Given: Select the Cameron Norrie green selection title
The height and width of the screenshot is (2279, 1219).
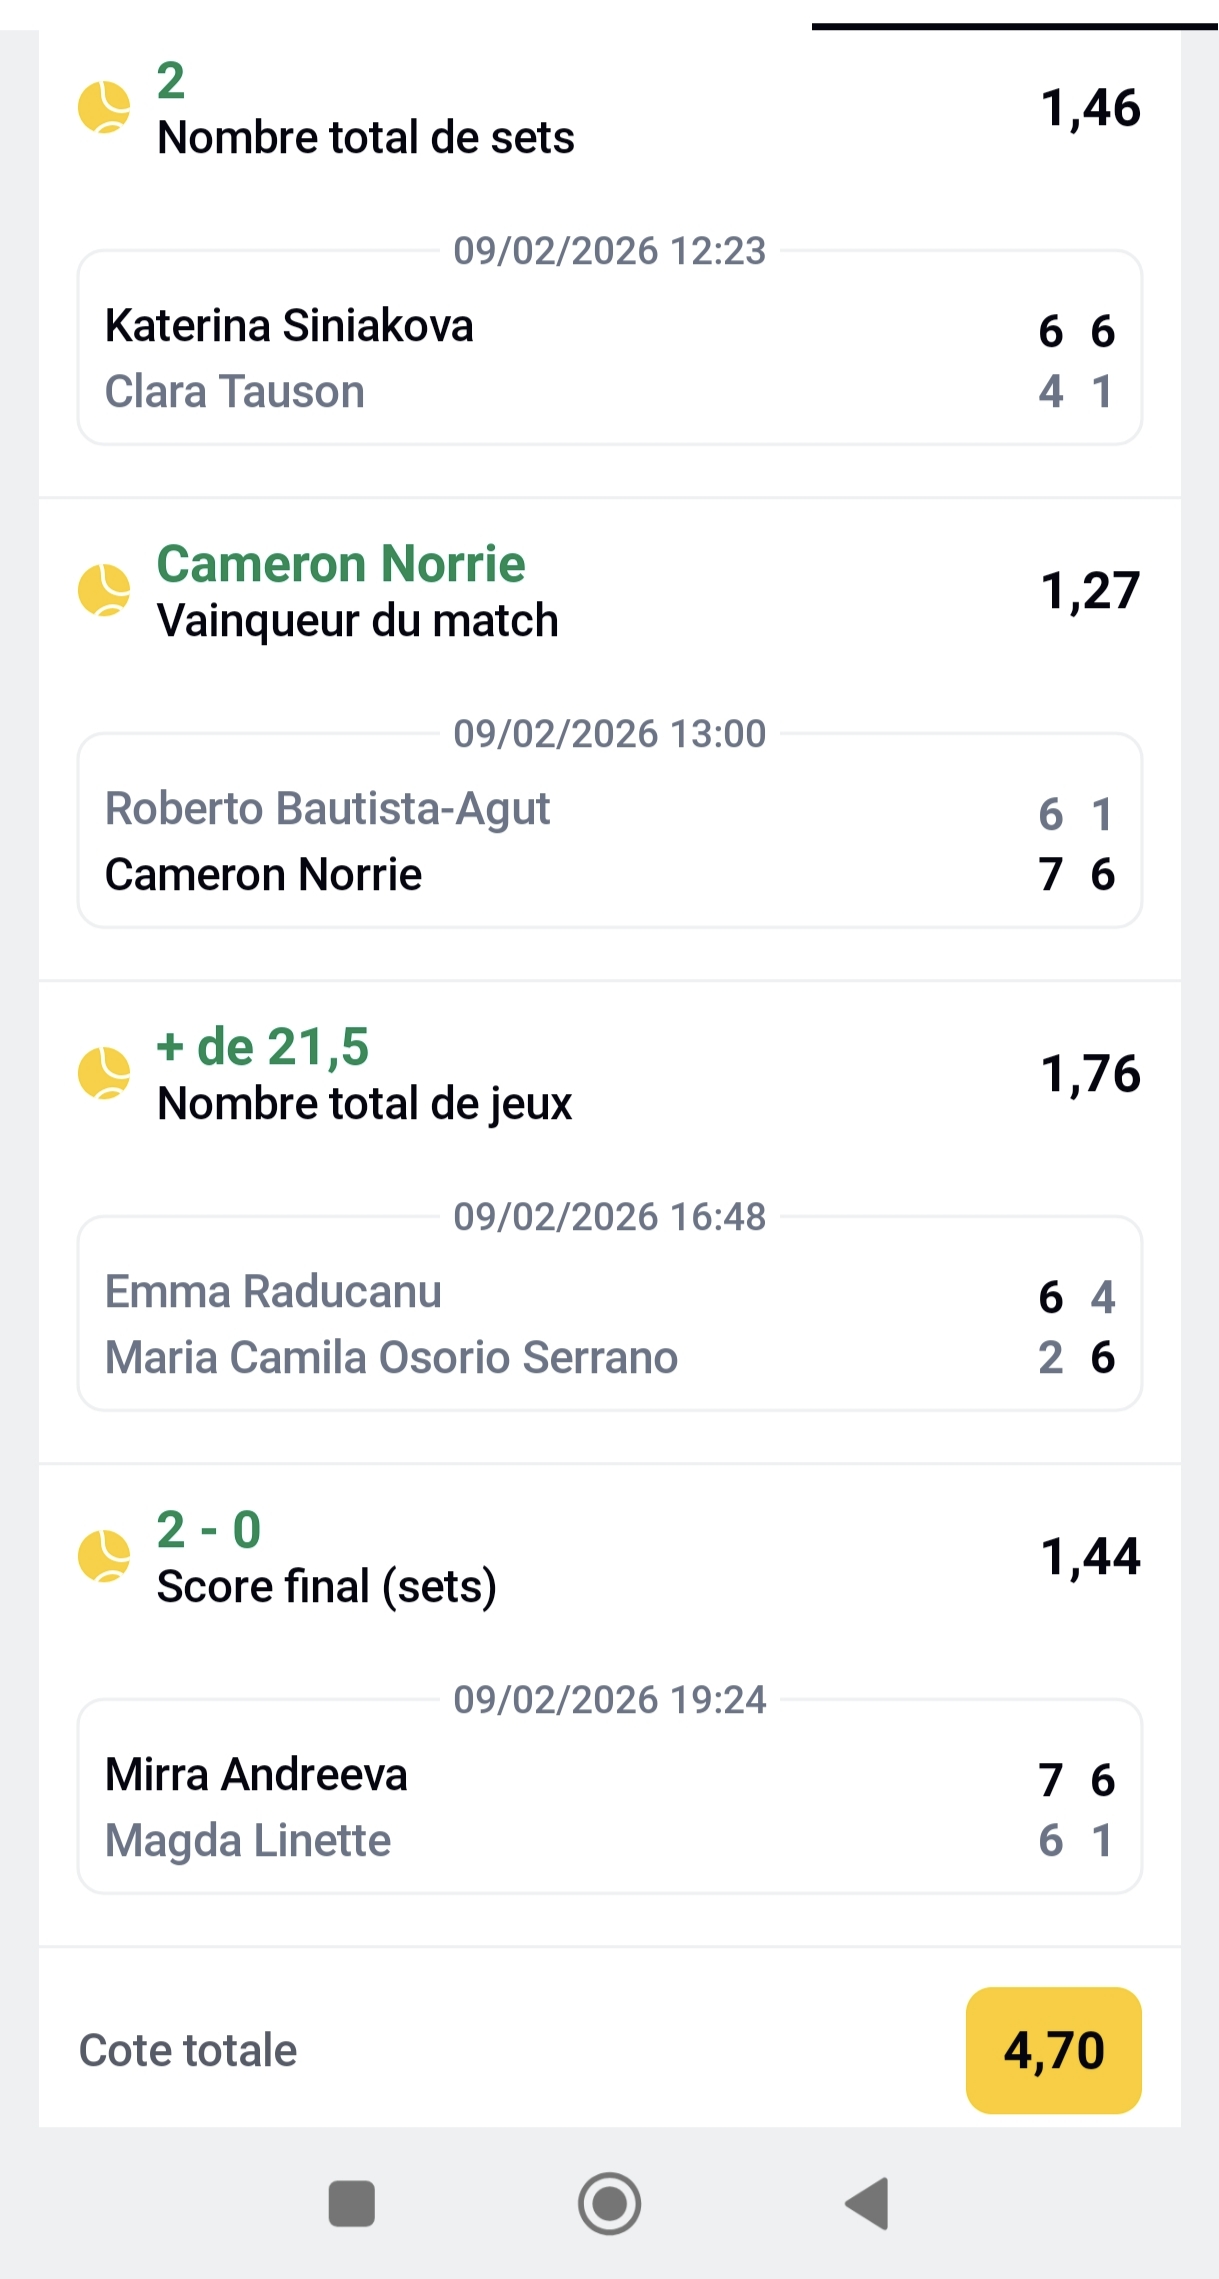Looking at the screenshot, I should tap(341, 564).
